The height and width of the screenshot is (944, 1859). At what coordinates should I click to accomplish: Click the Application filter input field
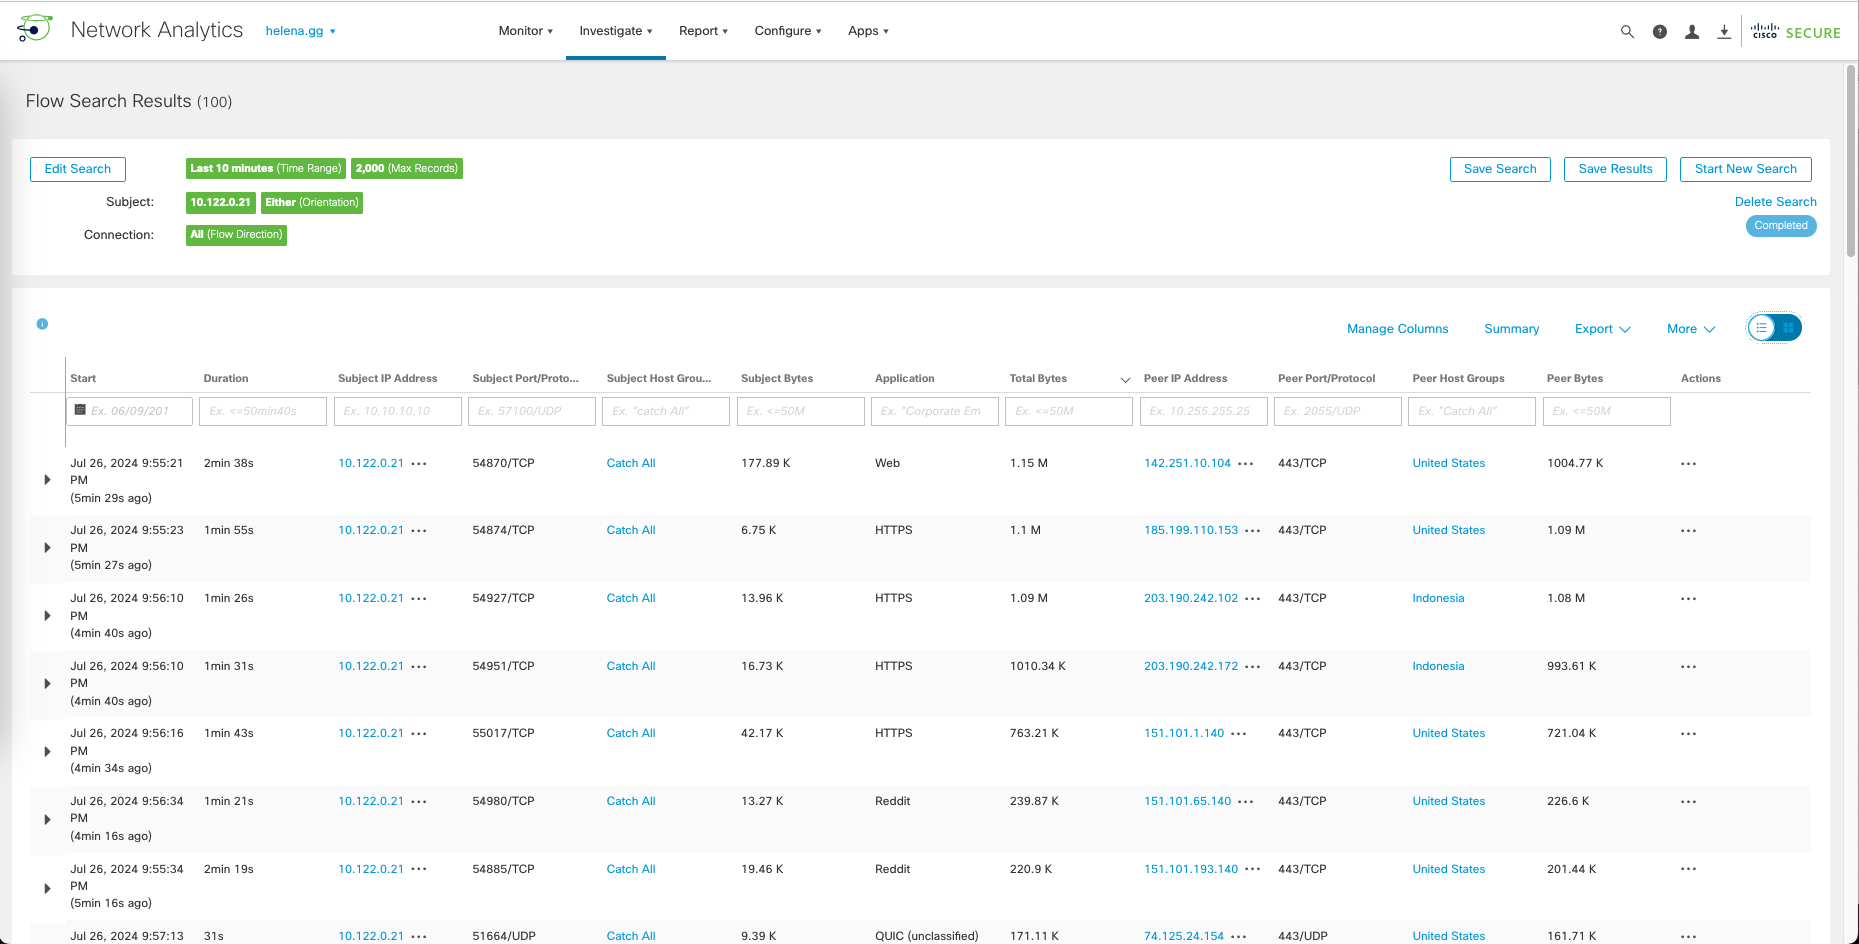[x=934, y=411]
